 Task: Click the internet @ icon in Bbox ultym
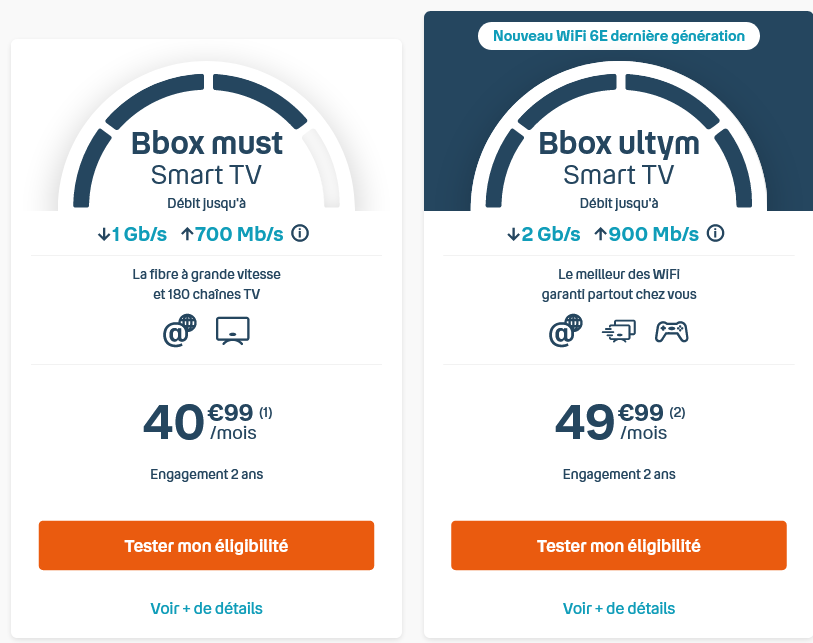pos(565,330)
